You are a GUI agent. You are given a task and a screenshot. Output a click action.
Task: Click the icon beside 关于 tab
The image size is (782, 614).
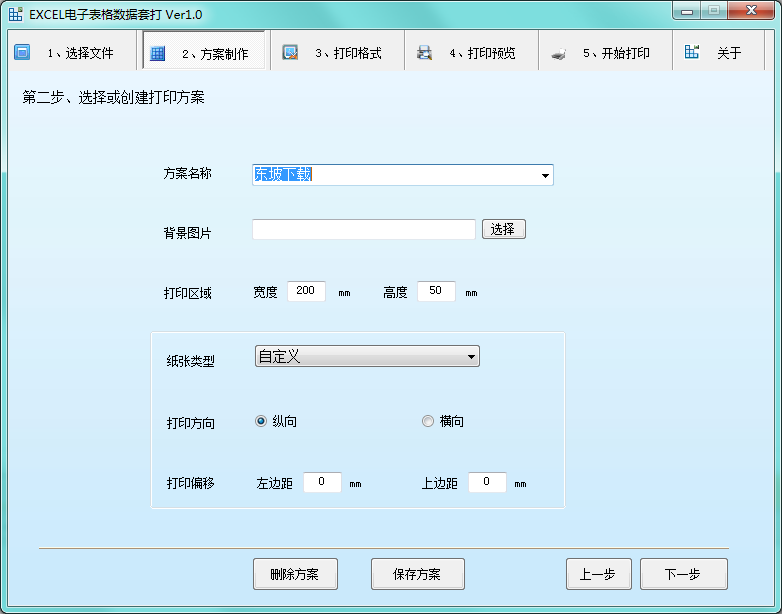[x=692, y=53]
